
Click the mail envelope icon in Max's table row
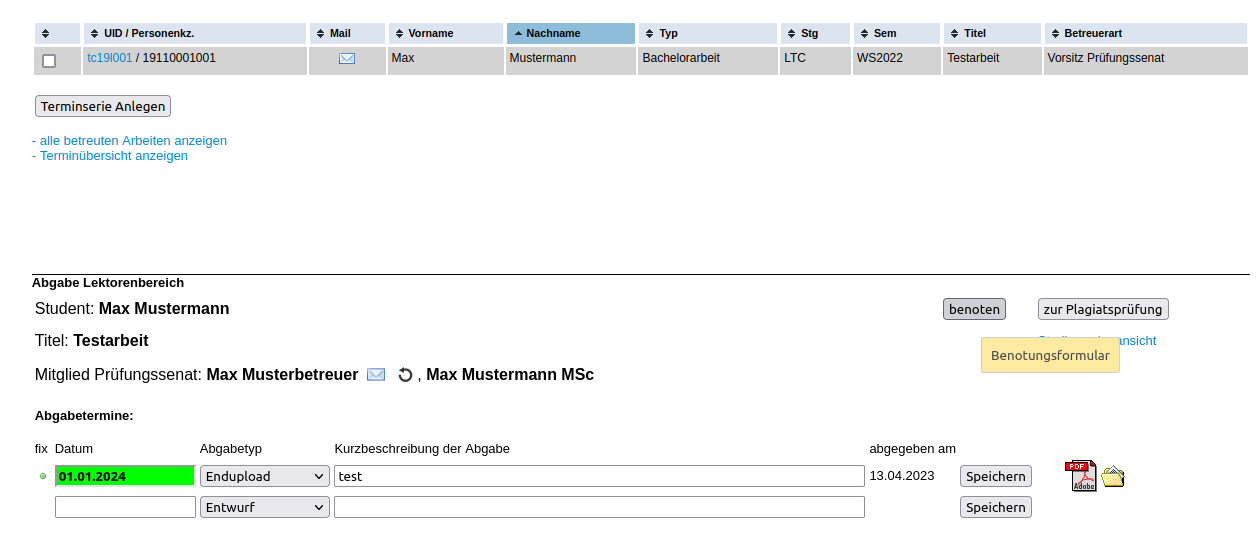tap(346, 59)
